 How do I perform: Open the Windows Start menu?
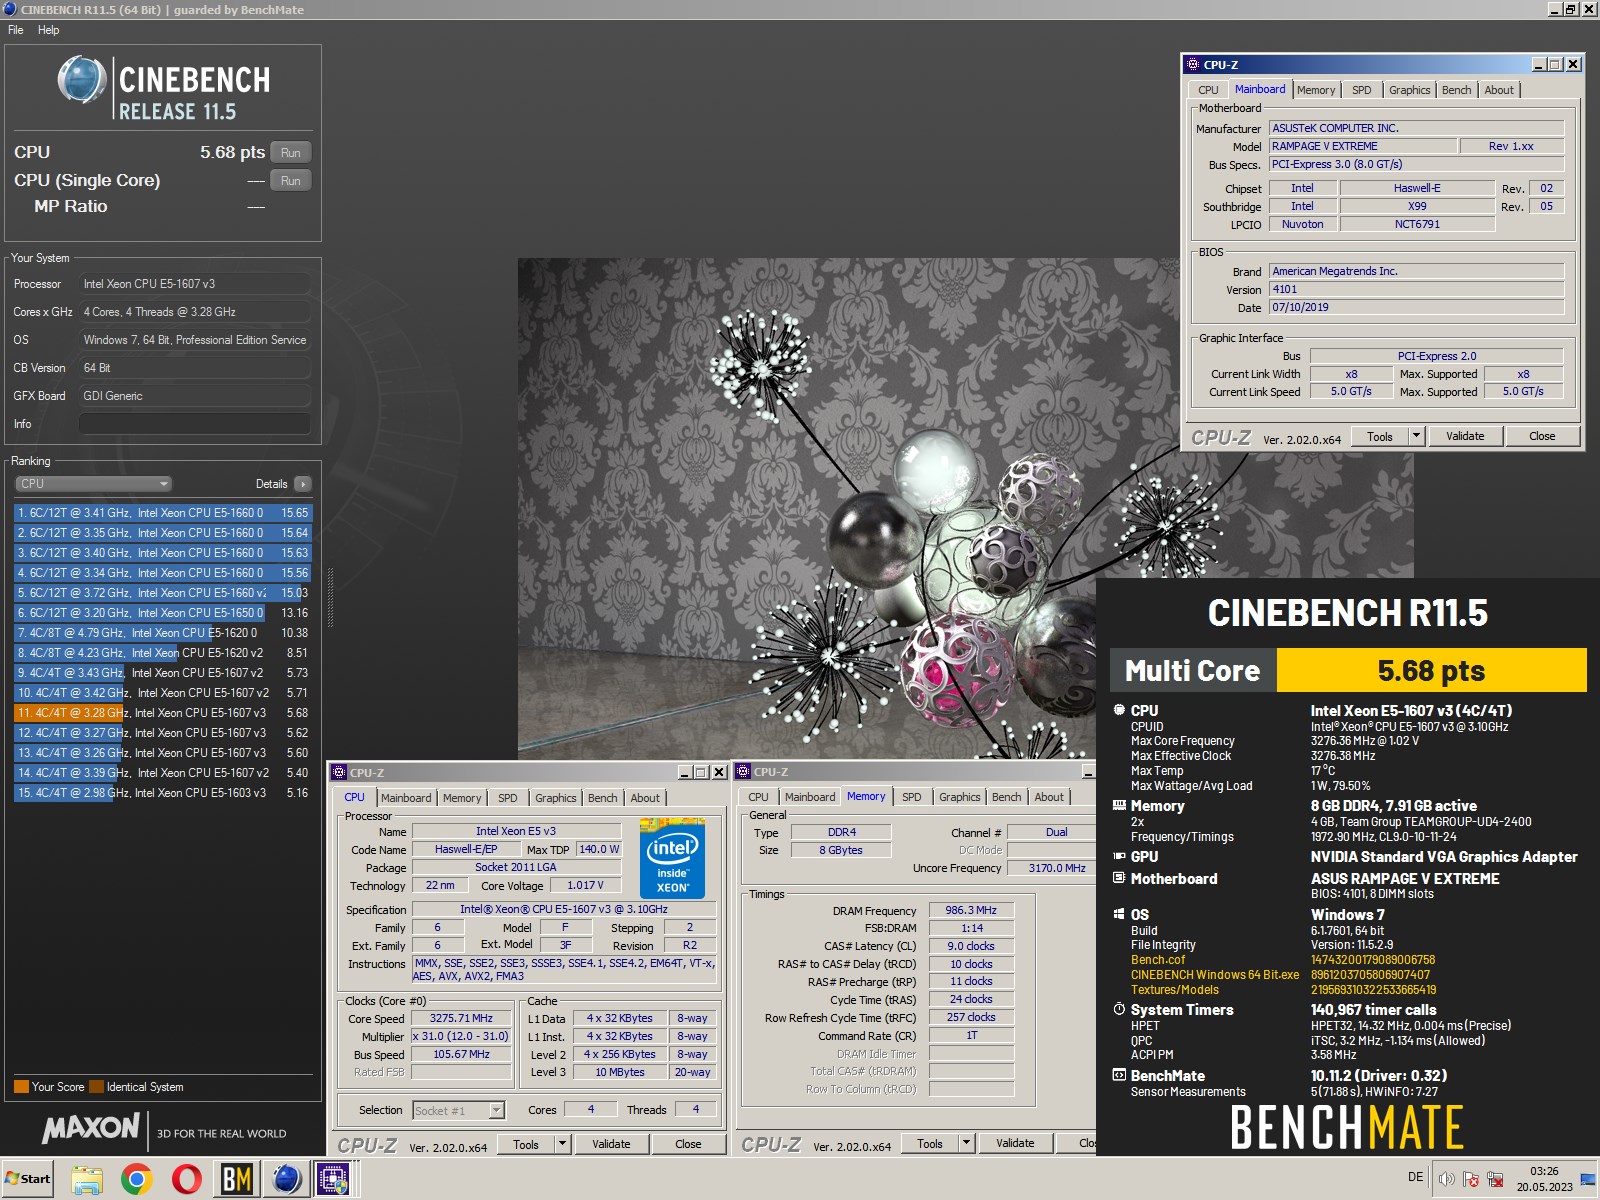tap(28, 1179)
